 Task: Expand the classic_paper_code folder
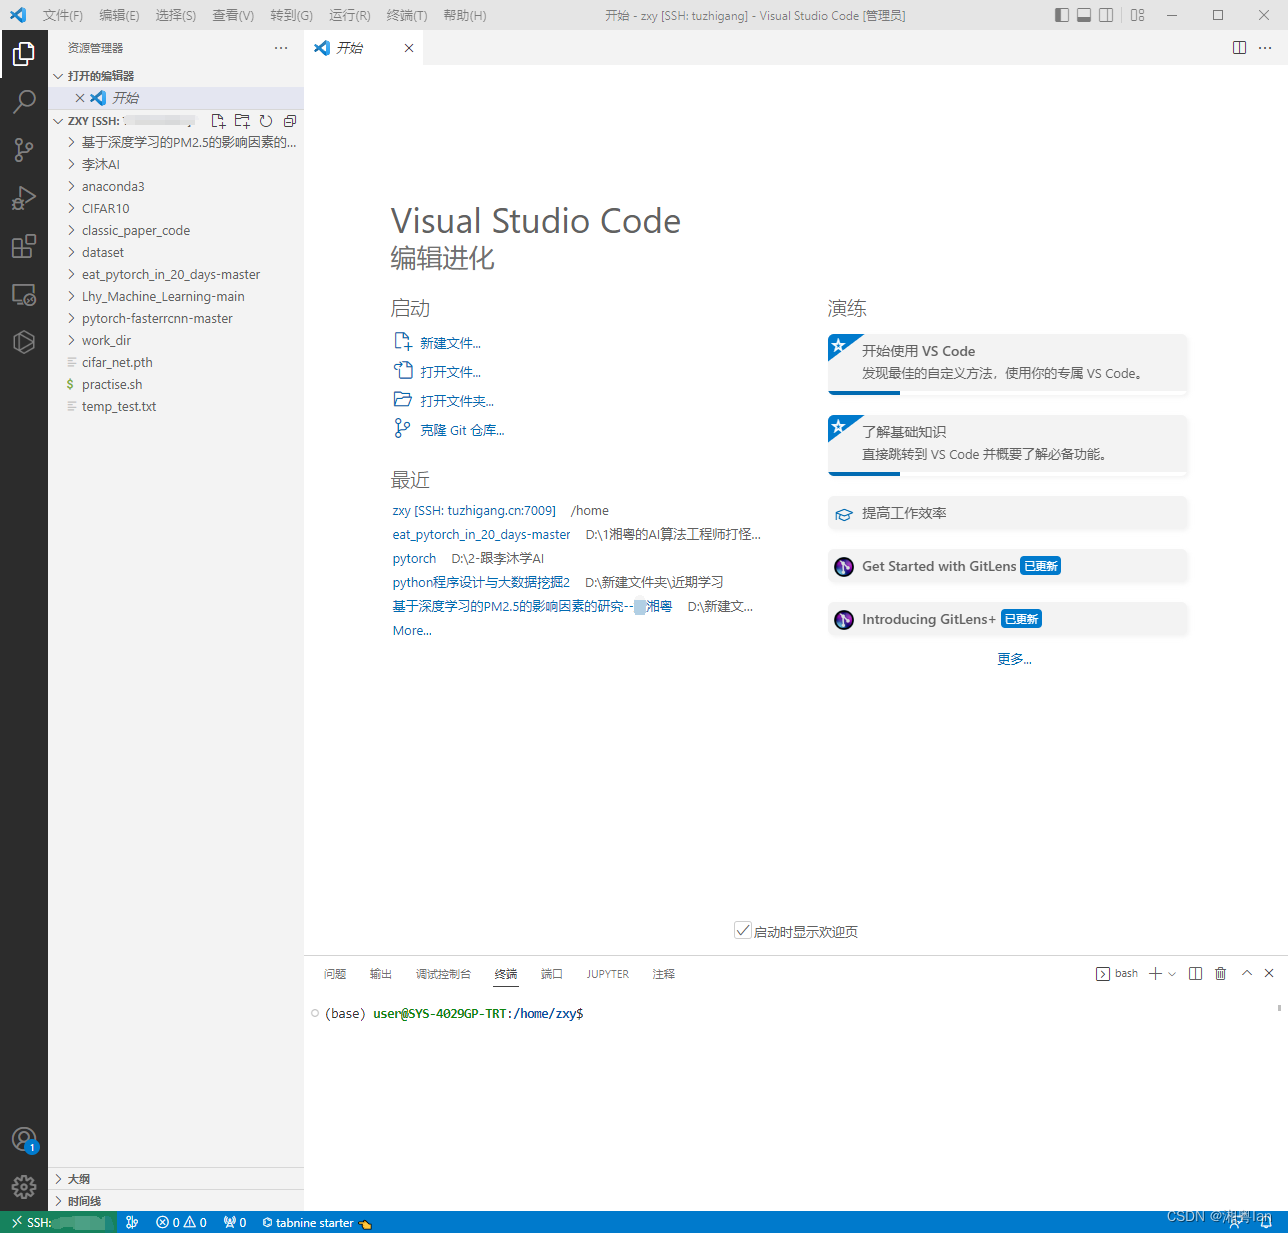click(176, 230)
